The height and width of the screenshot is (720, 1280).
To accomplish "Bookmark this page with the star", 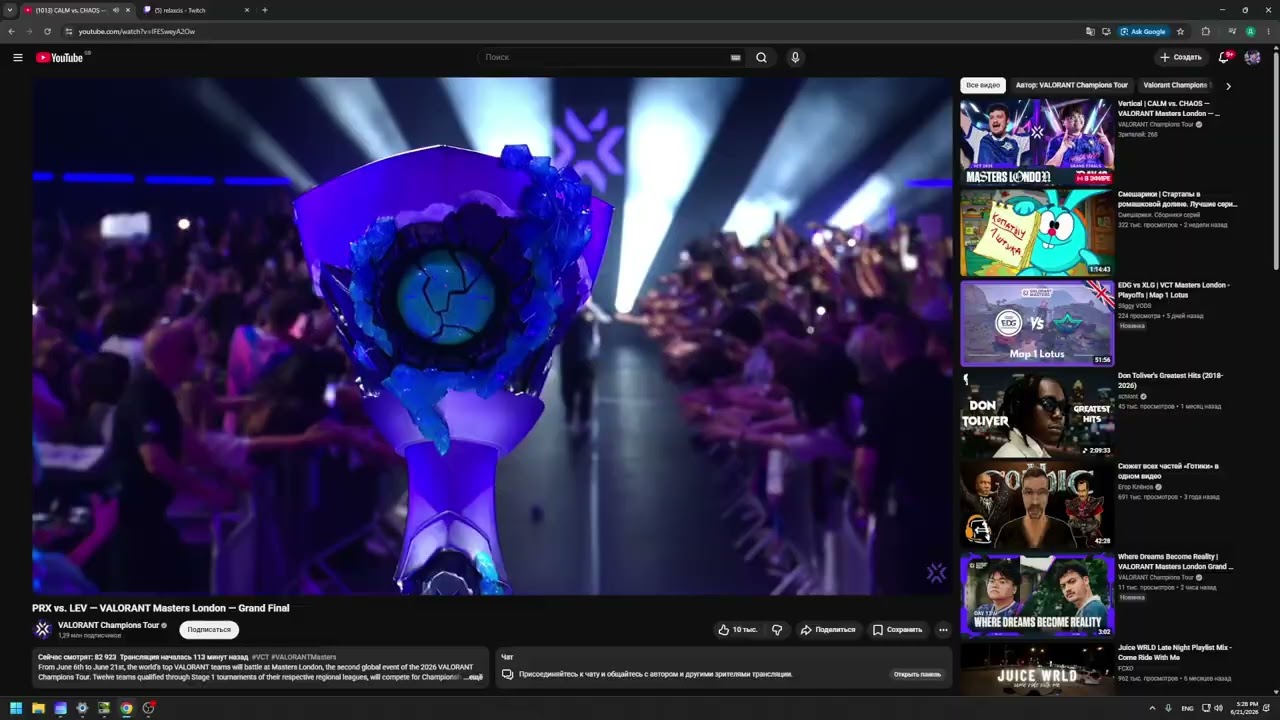I will coord(1180,31).
